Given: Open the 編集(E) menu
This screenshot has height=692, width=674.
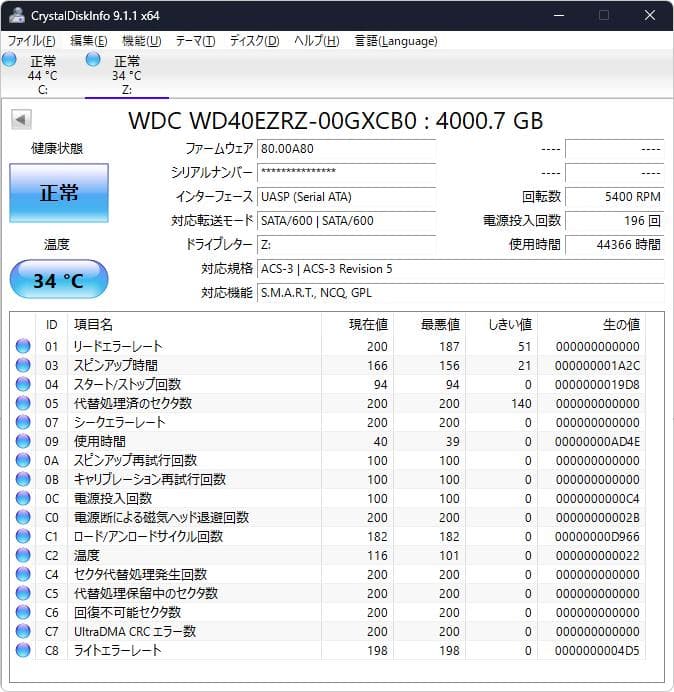Looking at the screenshot, I should click(x=89, y=41).
